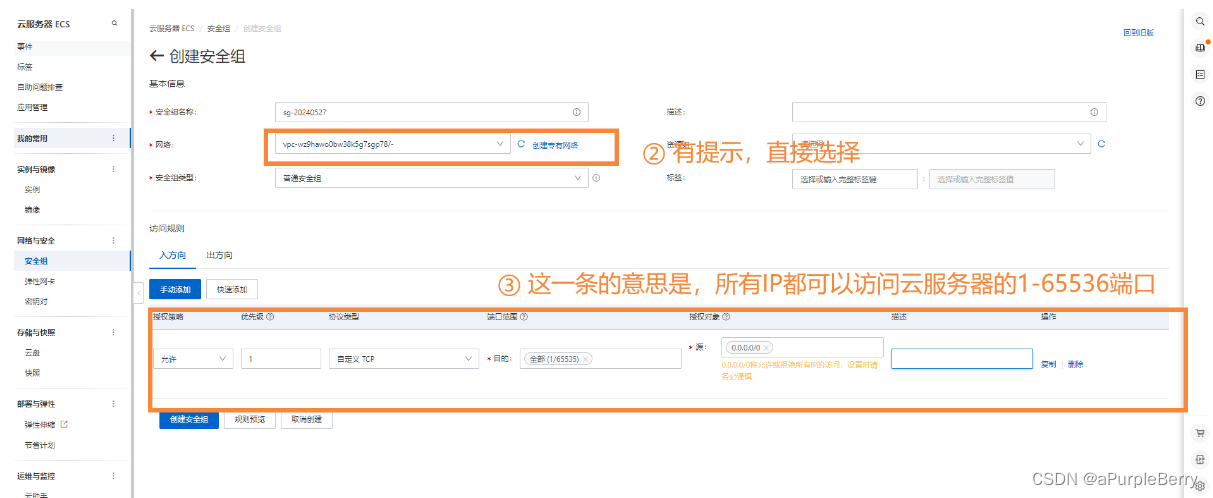This screenshot has height=498, width=1213.
Task: Refresh the 网络 VPC list
Action: click(x=521, y=144)
